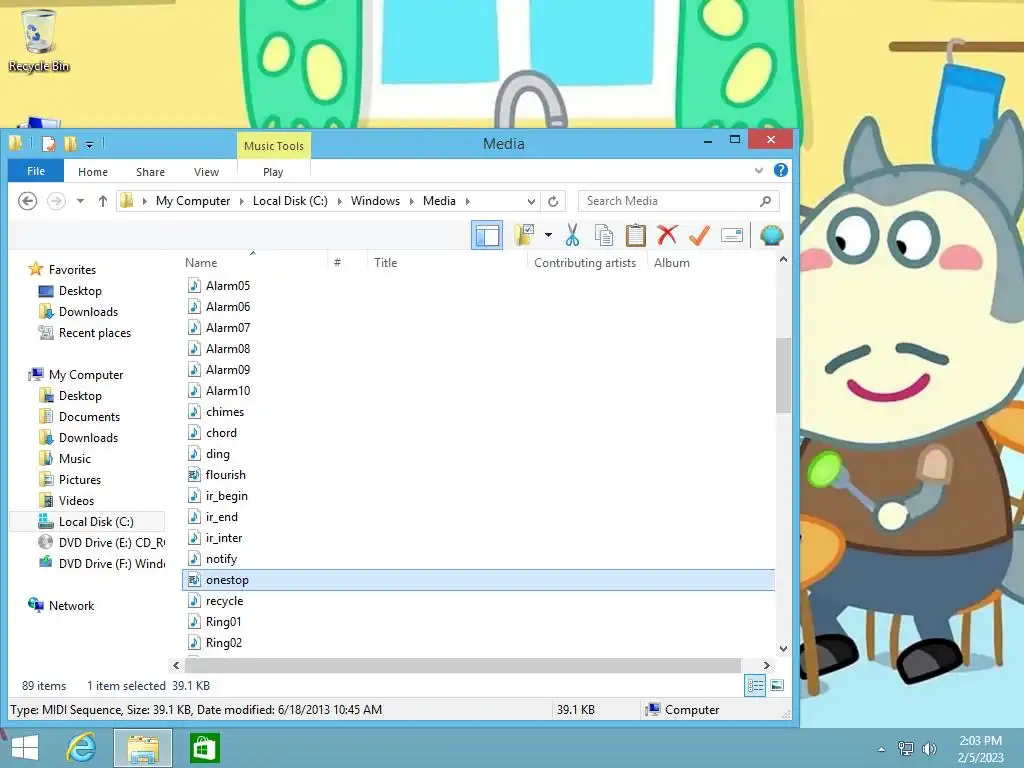The width and height of the screenshot is (1024, 768).
Task: Click the vertical scrollbar thumb
Action: (783, 376)
